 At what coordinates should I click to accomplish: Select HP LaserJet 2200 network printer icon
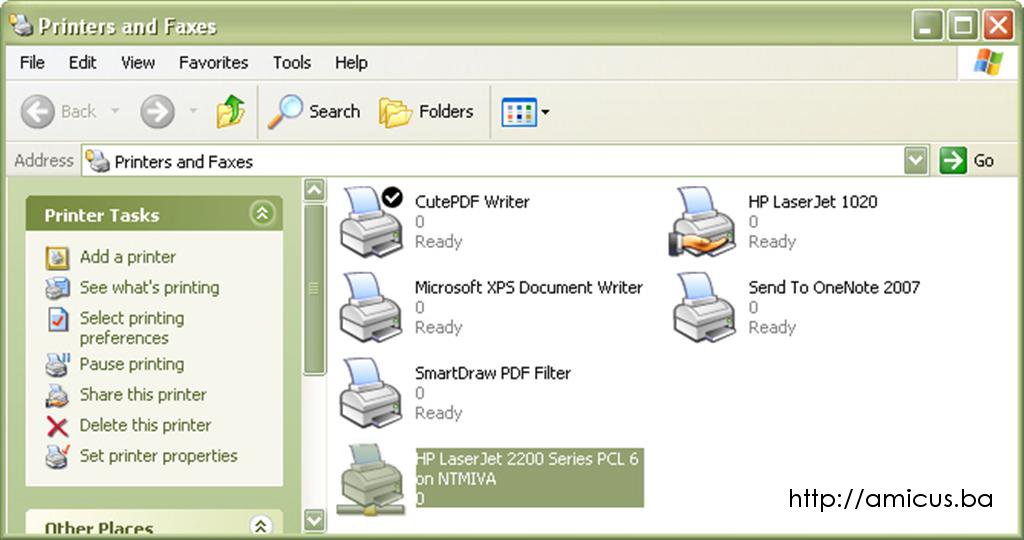tap(371, 480)
